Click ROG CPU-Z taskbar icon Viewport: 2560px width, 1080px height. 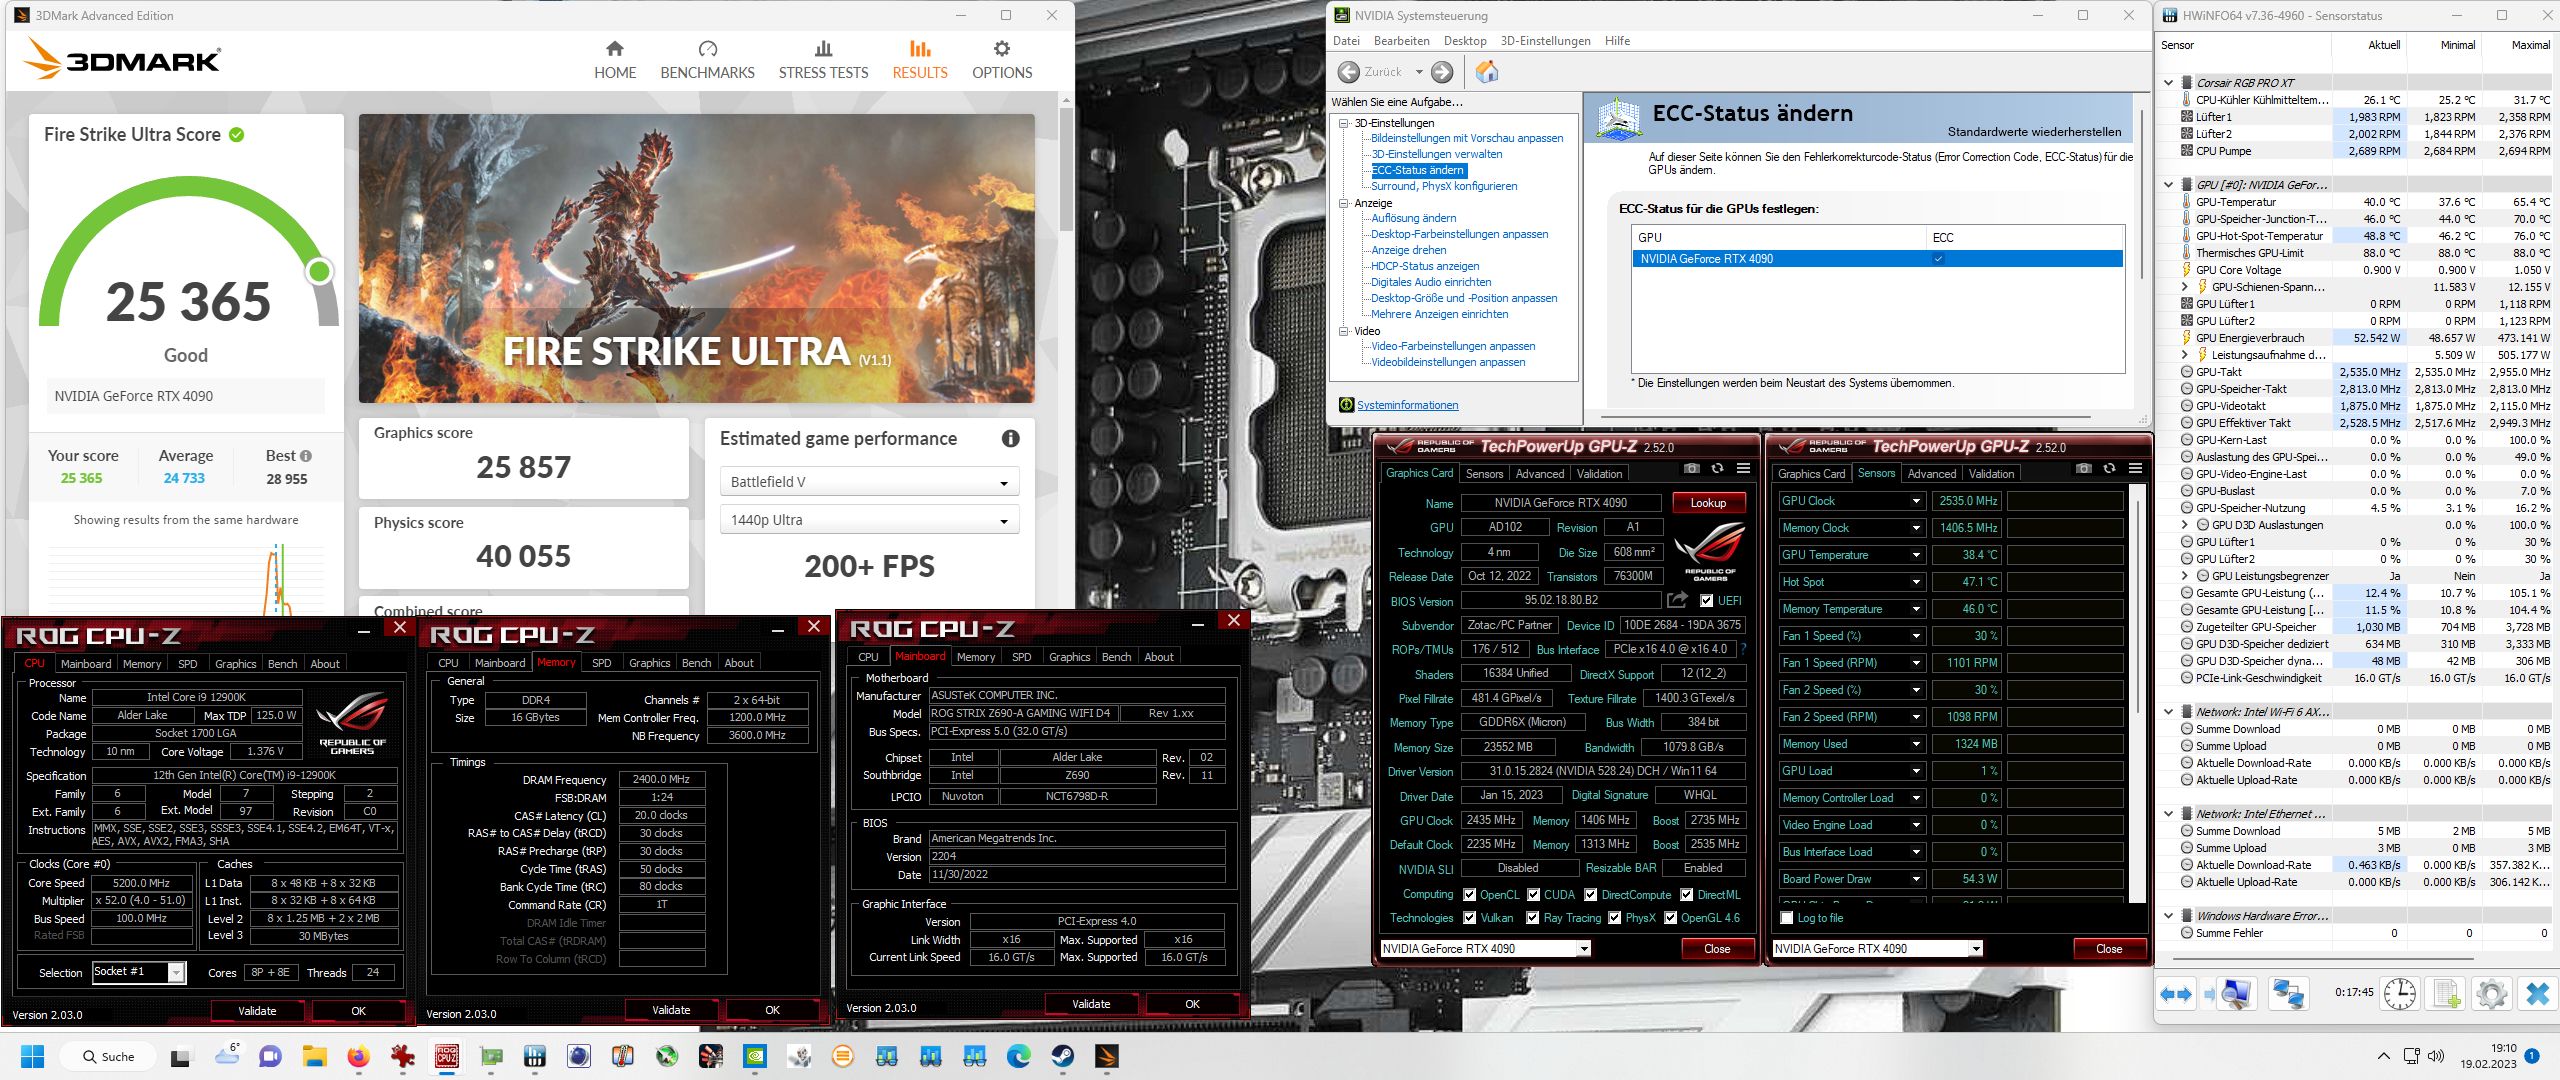pyautogui.click(x=447, y=1056)
